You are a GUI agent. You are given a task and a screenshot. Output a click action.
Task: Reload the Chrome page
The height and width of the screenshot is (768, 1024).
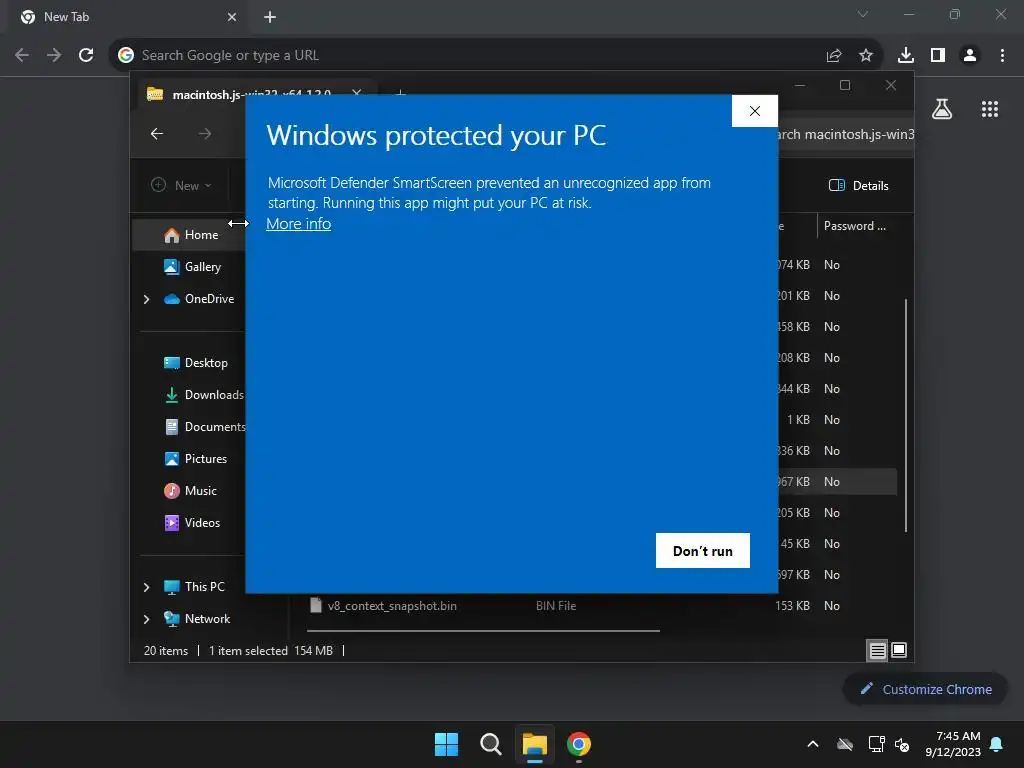click(86, 55)
